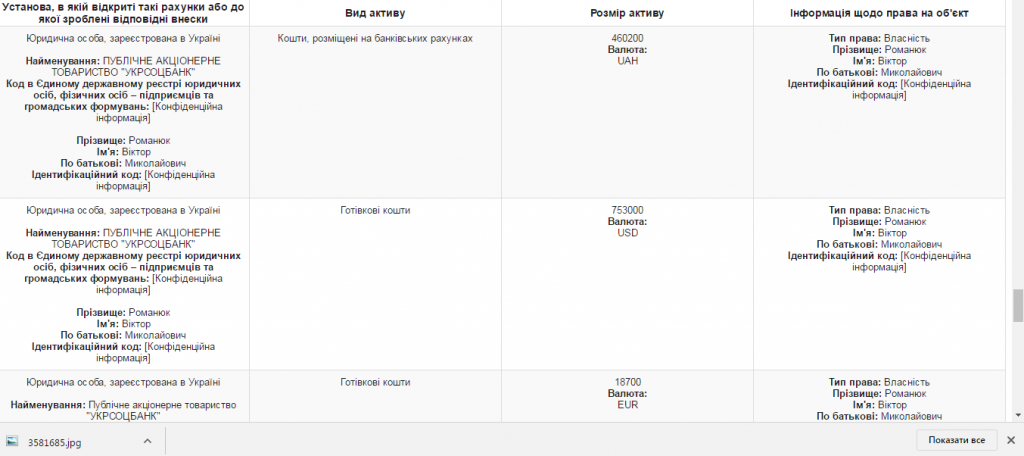Select the 'Вид активу' column header
The width and height of the screenshot is (1024, 456).
tap(375, 13)
